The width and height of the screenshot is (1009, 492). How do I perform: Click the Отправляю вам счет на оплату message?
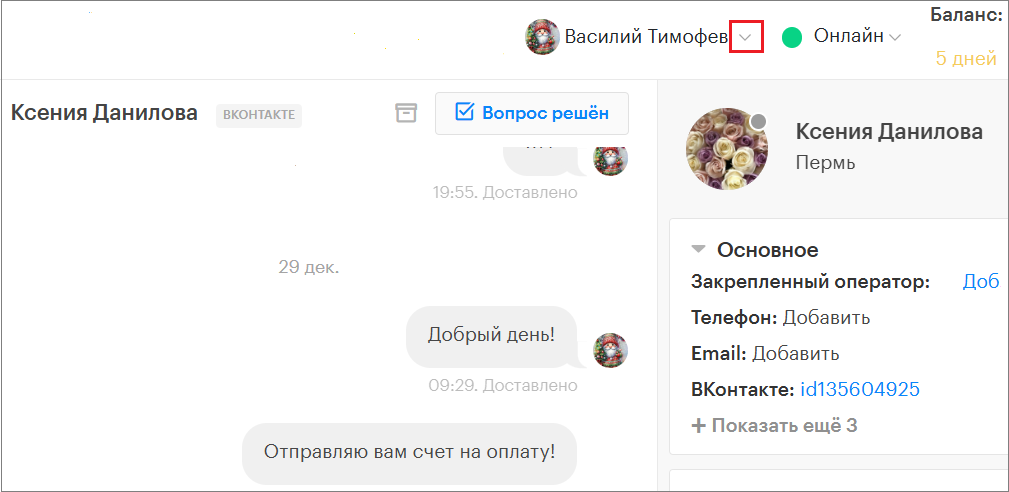pos(409,451)
